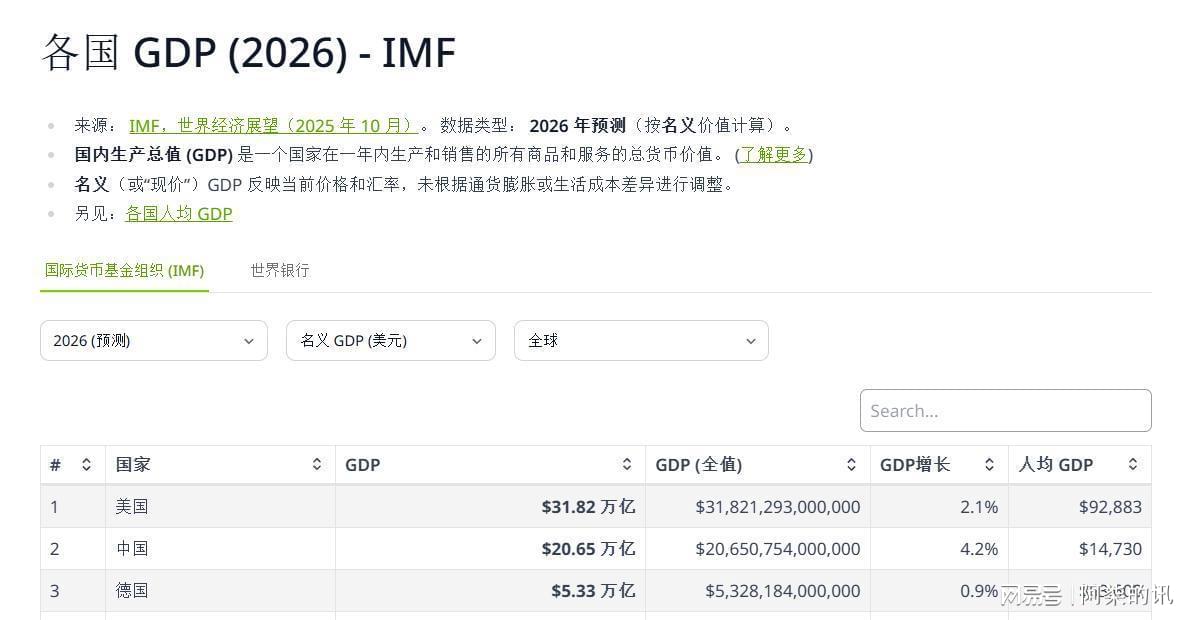The width and height of the screenshot is (1189, 620).
Task: Expand the 全球 region dropdown
Action: [641, 341]
